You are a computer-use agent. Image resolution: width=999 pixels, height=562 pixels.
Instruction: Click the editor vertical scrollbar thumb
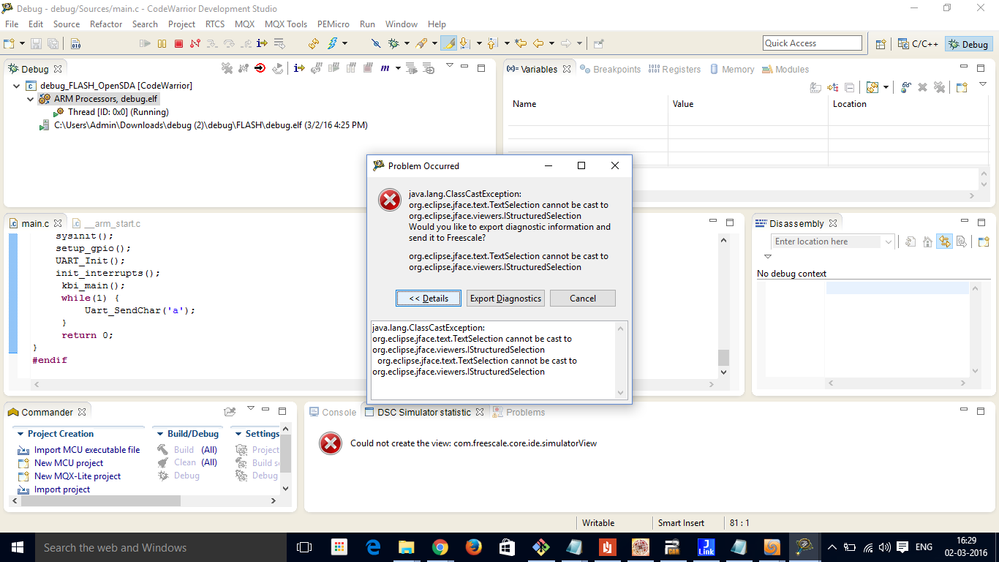point(723,357)
